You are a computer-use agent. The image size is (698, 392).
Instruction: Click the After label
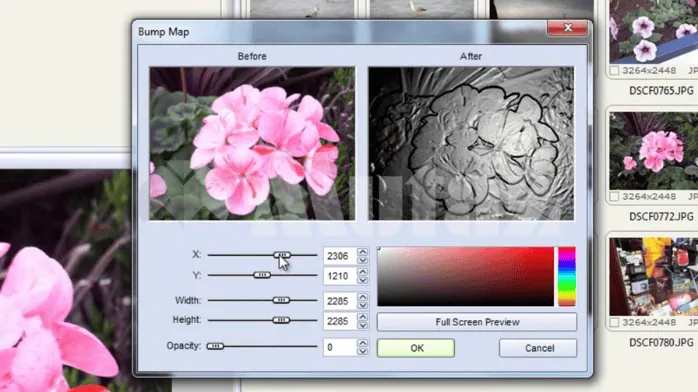tap(471, 57)
